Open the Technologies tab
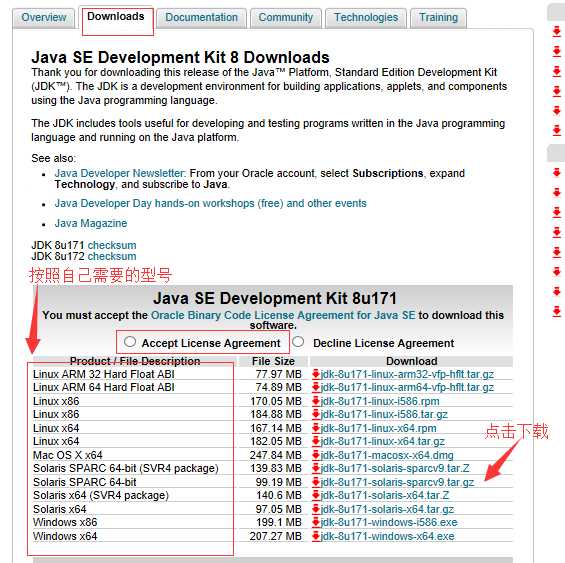The width and height of the screenshot is (565, 563). [366, 17]
